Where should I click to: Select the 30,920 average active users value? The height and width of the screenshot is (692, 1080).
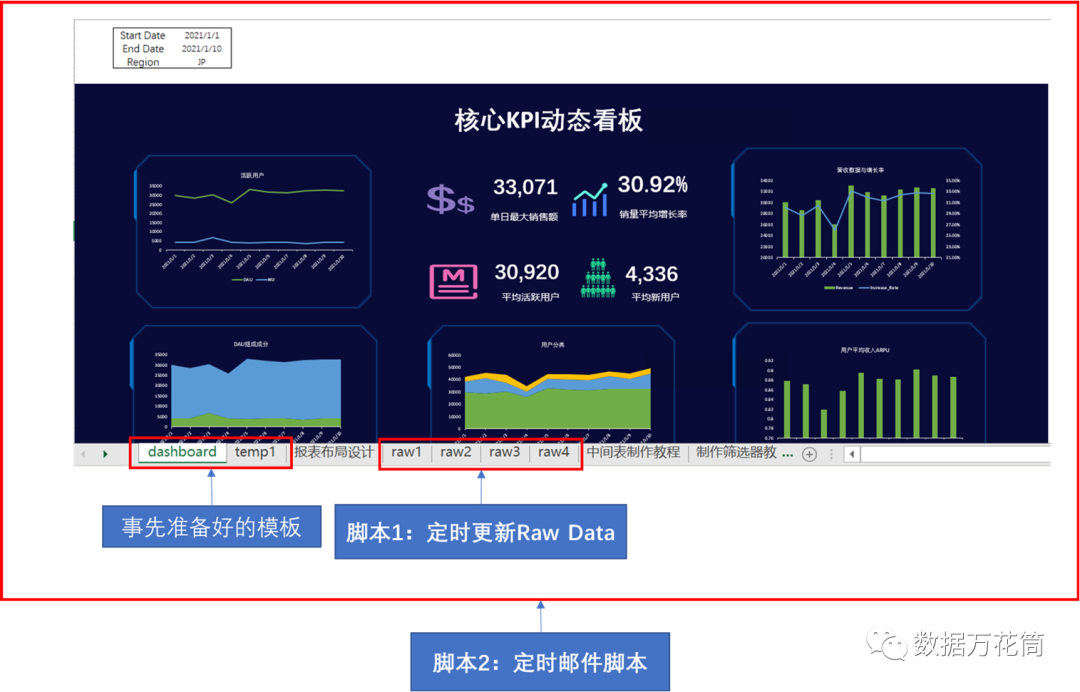click(x=526, y=273)
